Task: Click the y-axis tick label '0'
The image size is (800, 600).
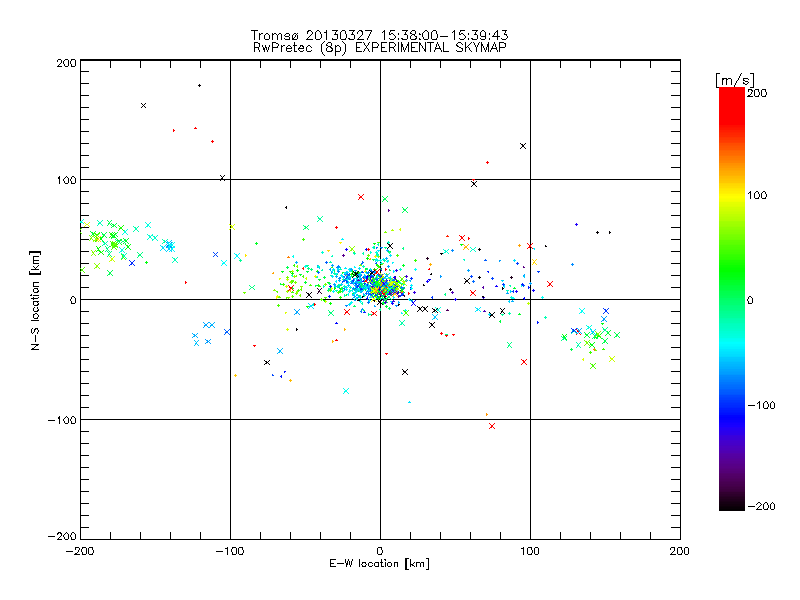Action: [x=73, y=301]
